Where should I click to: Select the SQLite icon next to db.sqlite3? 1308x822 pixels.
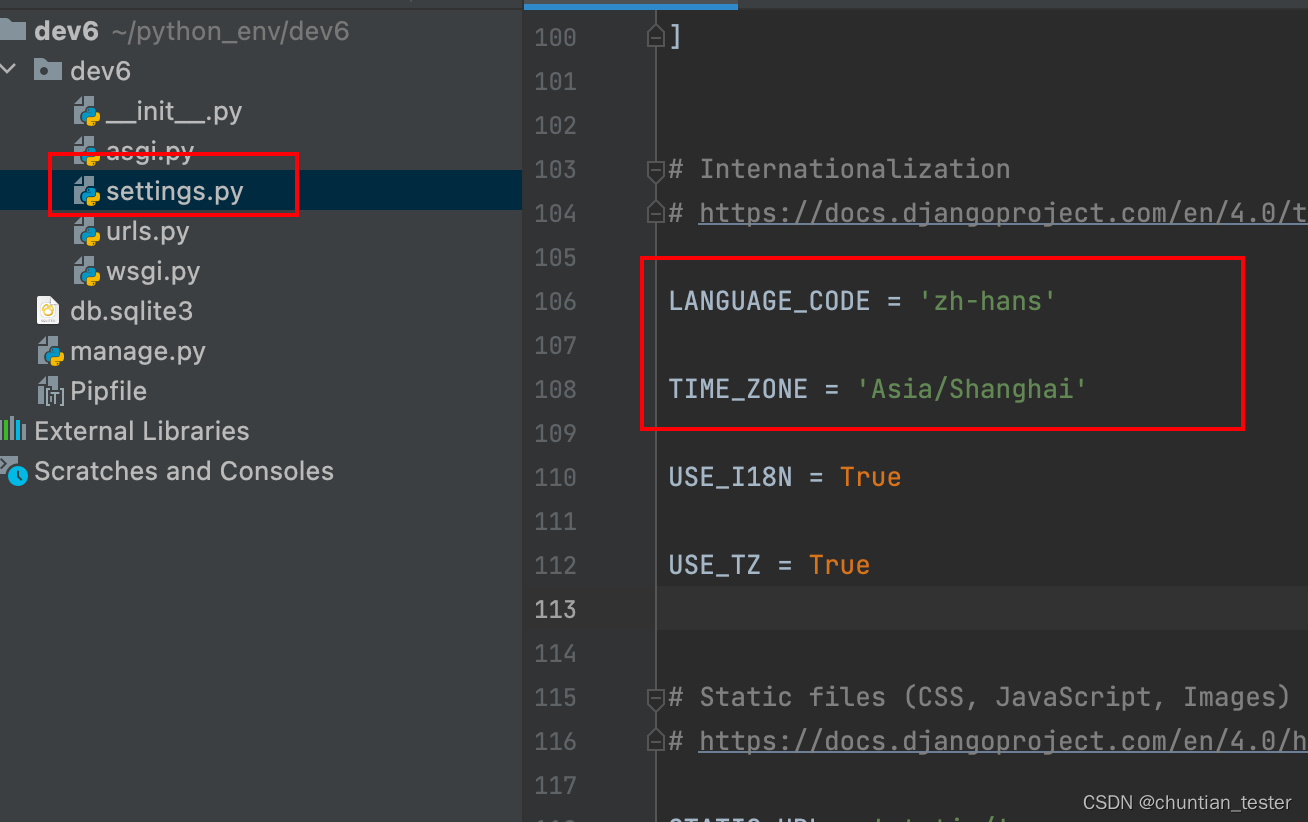[48, 310]
